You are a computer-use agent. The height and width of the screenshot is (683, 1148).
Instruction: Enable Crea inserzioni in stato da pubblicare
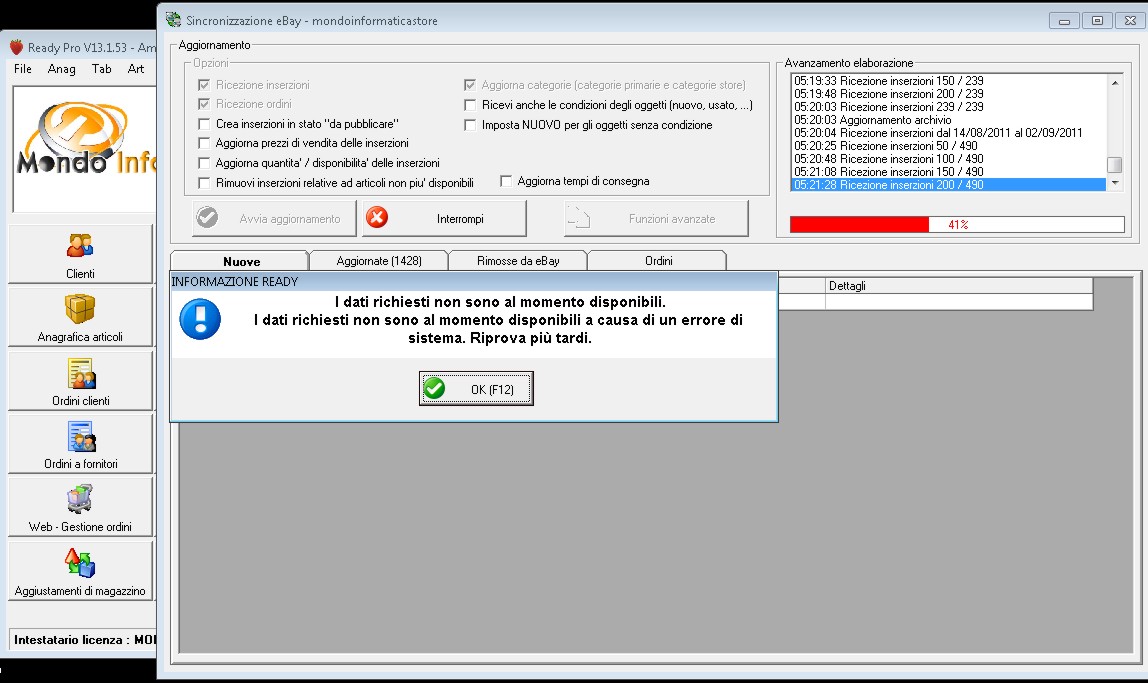click(204, 124)
